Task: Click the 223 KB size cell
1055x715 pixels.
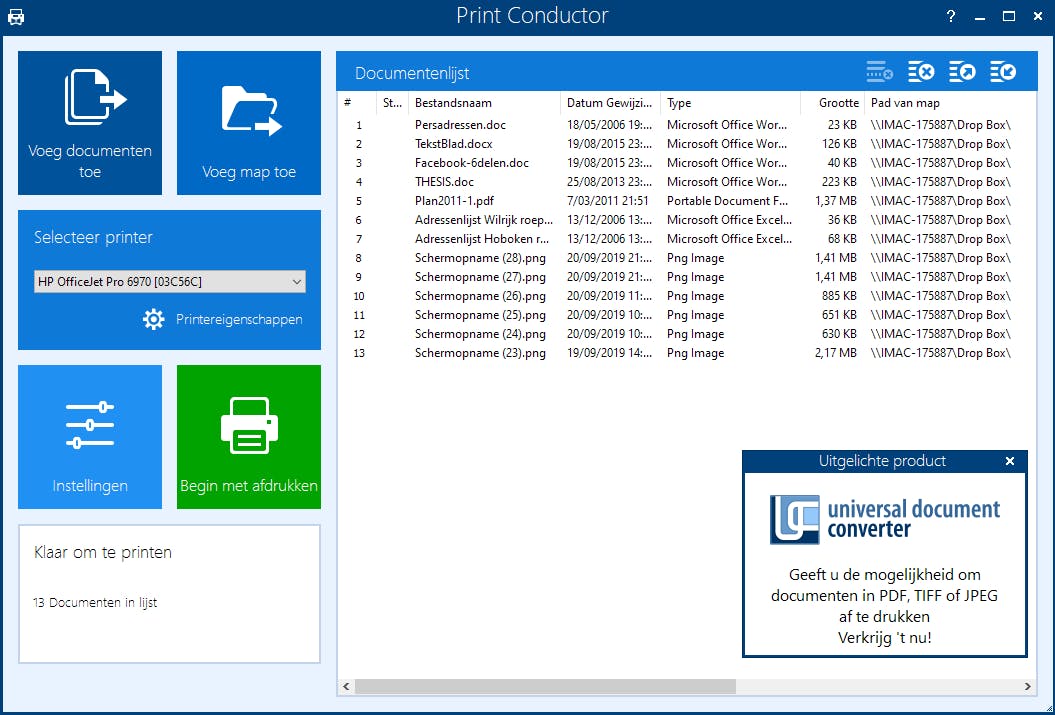Action: [x=839, y=182]
